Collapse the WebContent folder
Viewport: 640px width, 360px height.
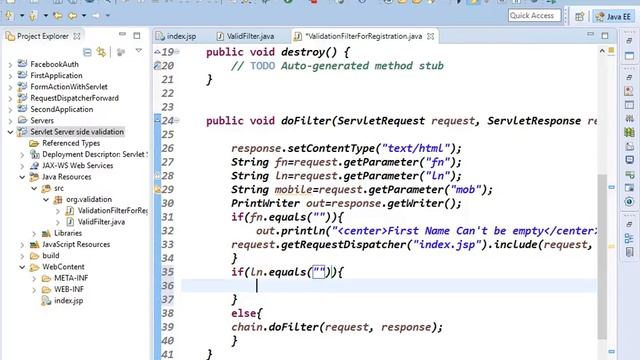click(x=22, y=267)
